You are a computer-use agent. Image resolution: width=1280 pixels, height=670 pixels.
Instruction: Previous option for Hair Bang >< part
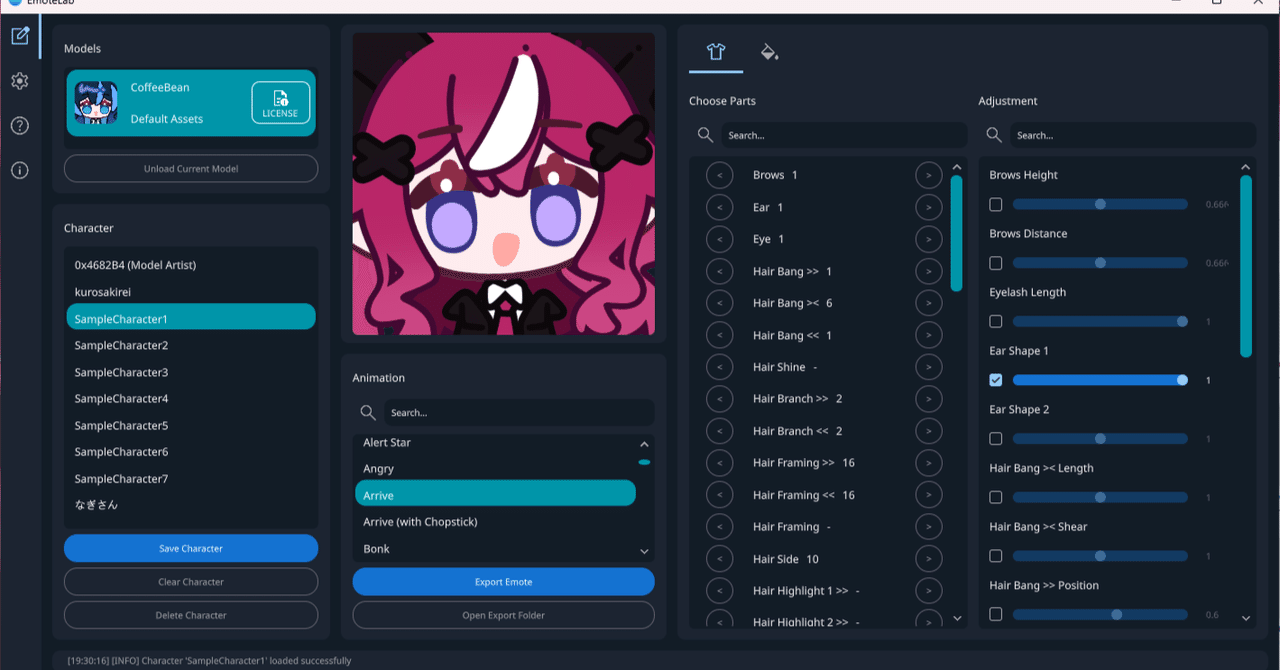719,303
